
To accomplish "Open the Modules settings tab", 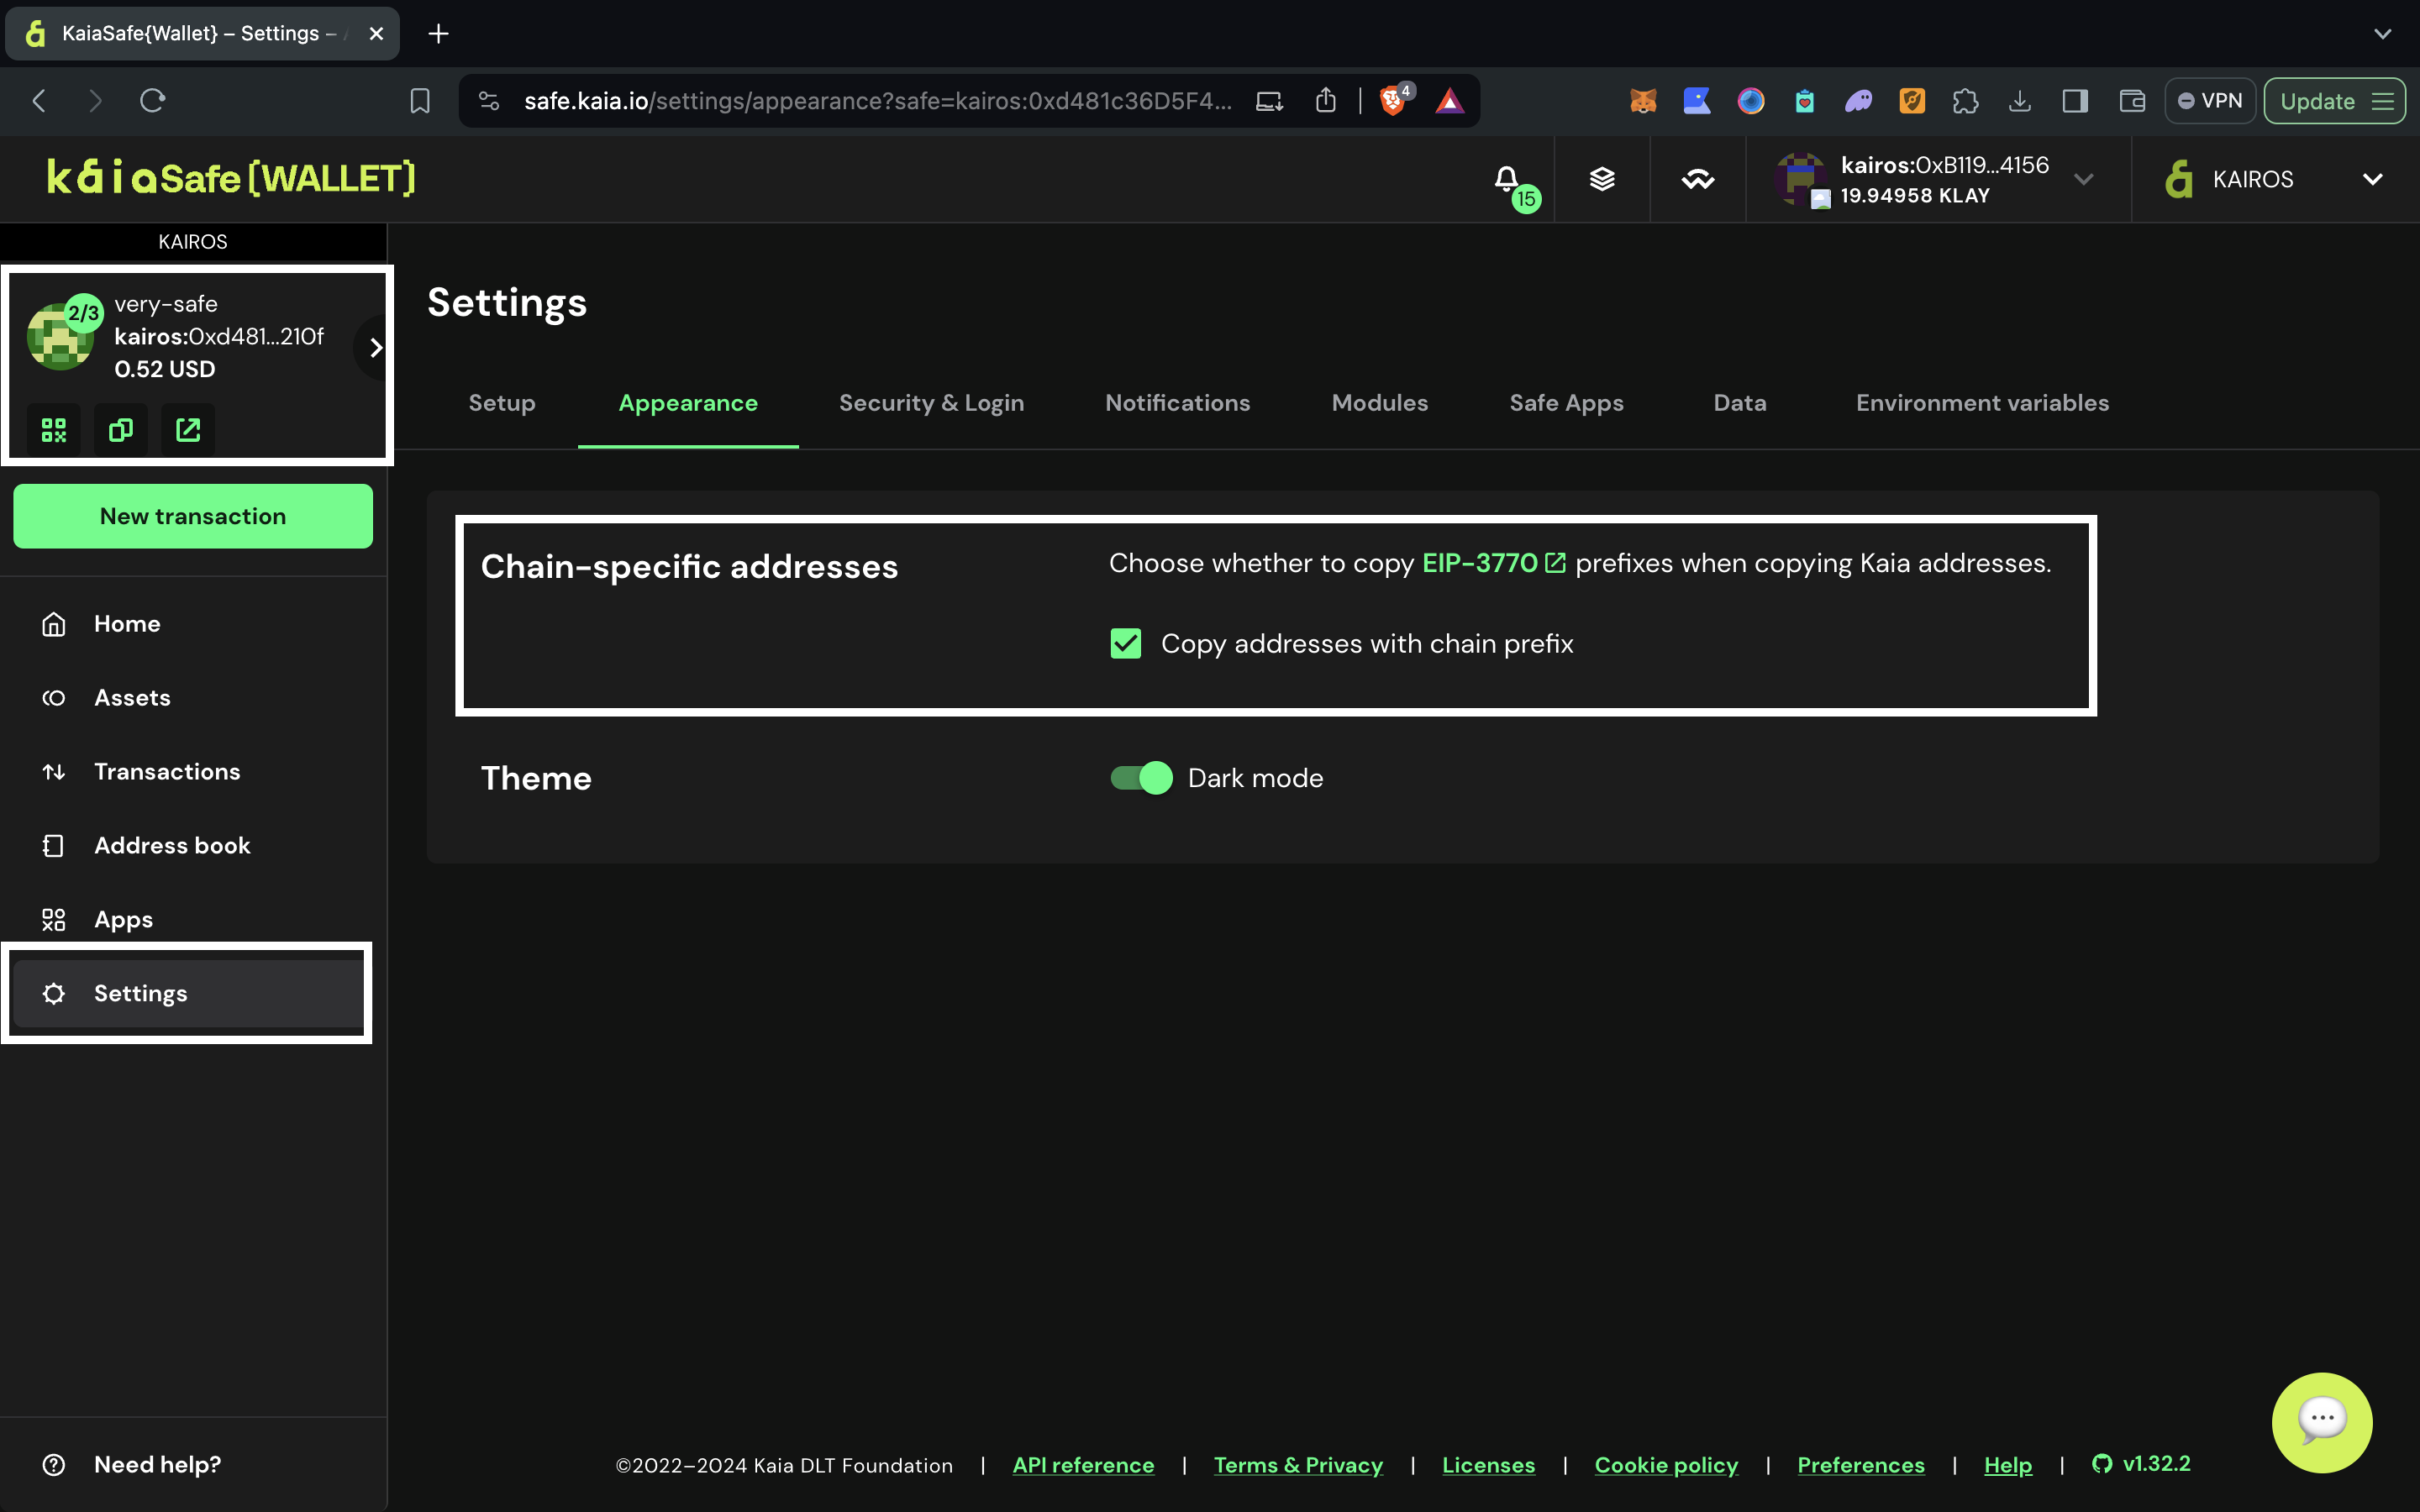I will [x=1379, y=403].
